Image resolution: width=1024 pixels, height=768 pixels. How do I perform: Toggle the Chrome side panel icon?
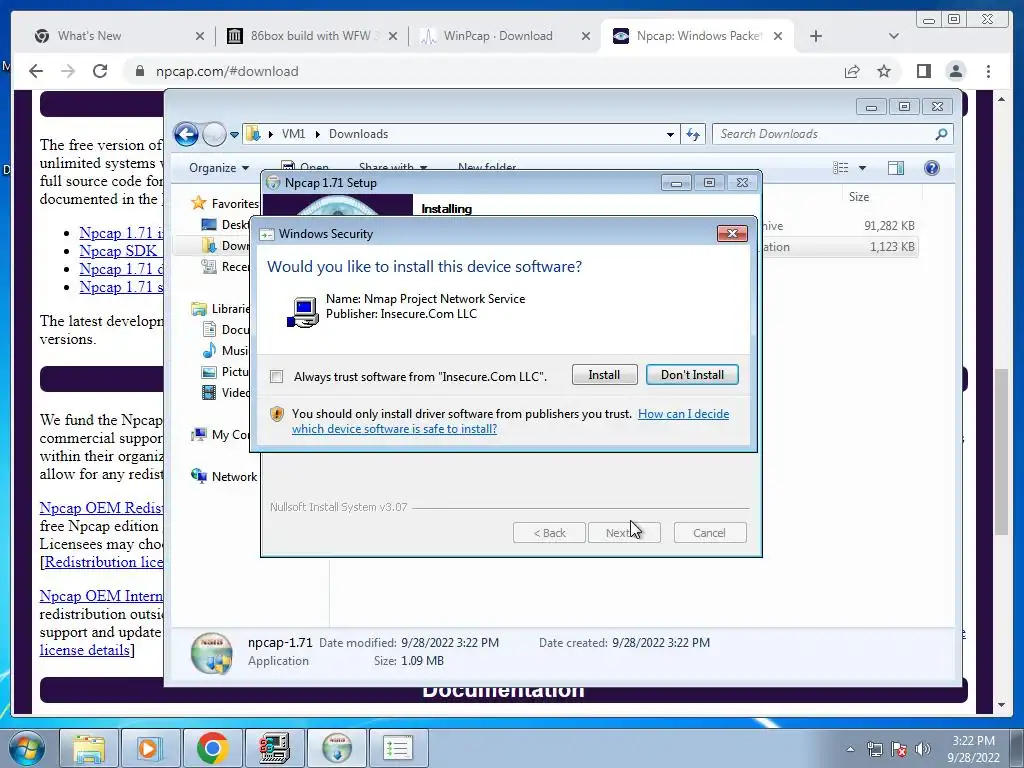(x=923, y=71)
